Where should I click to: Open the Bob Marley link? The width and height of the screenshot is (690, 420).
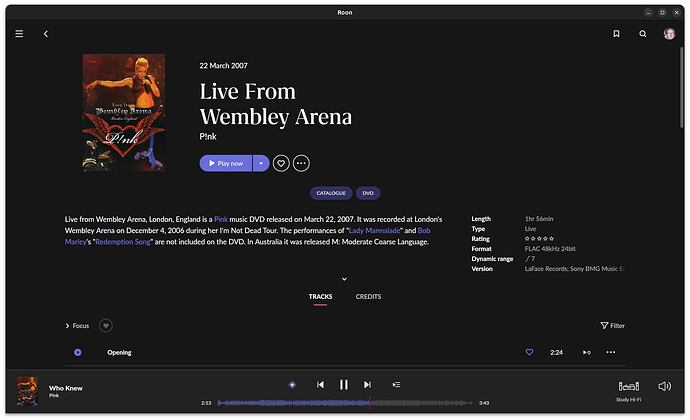coord(424,230)
